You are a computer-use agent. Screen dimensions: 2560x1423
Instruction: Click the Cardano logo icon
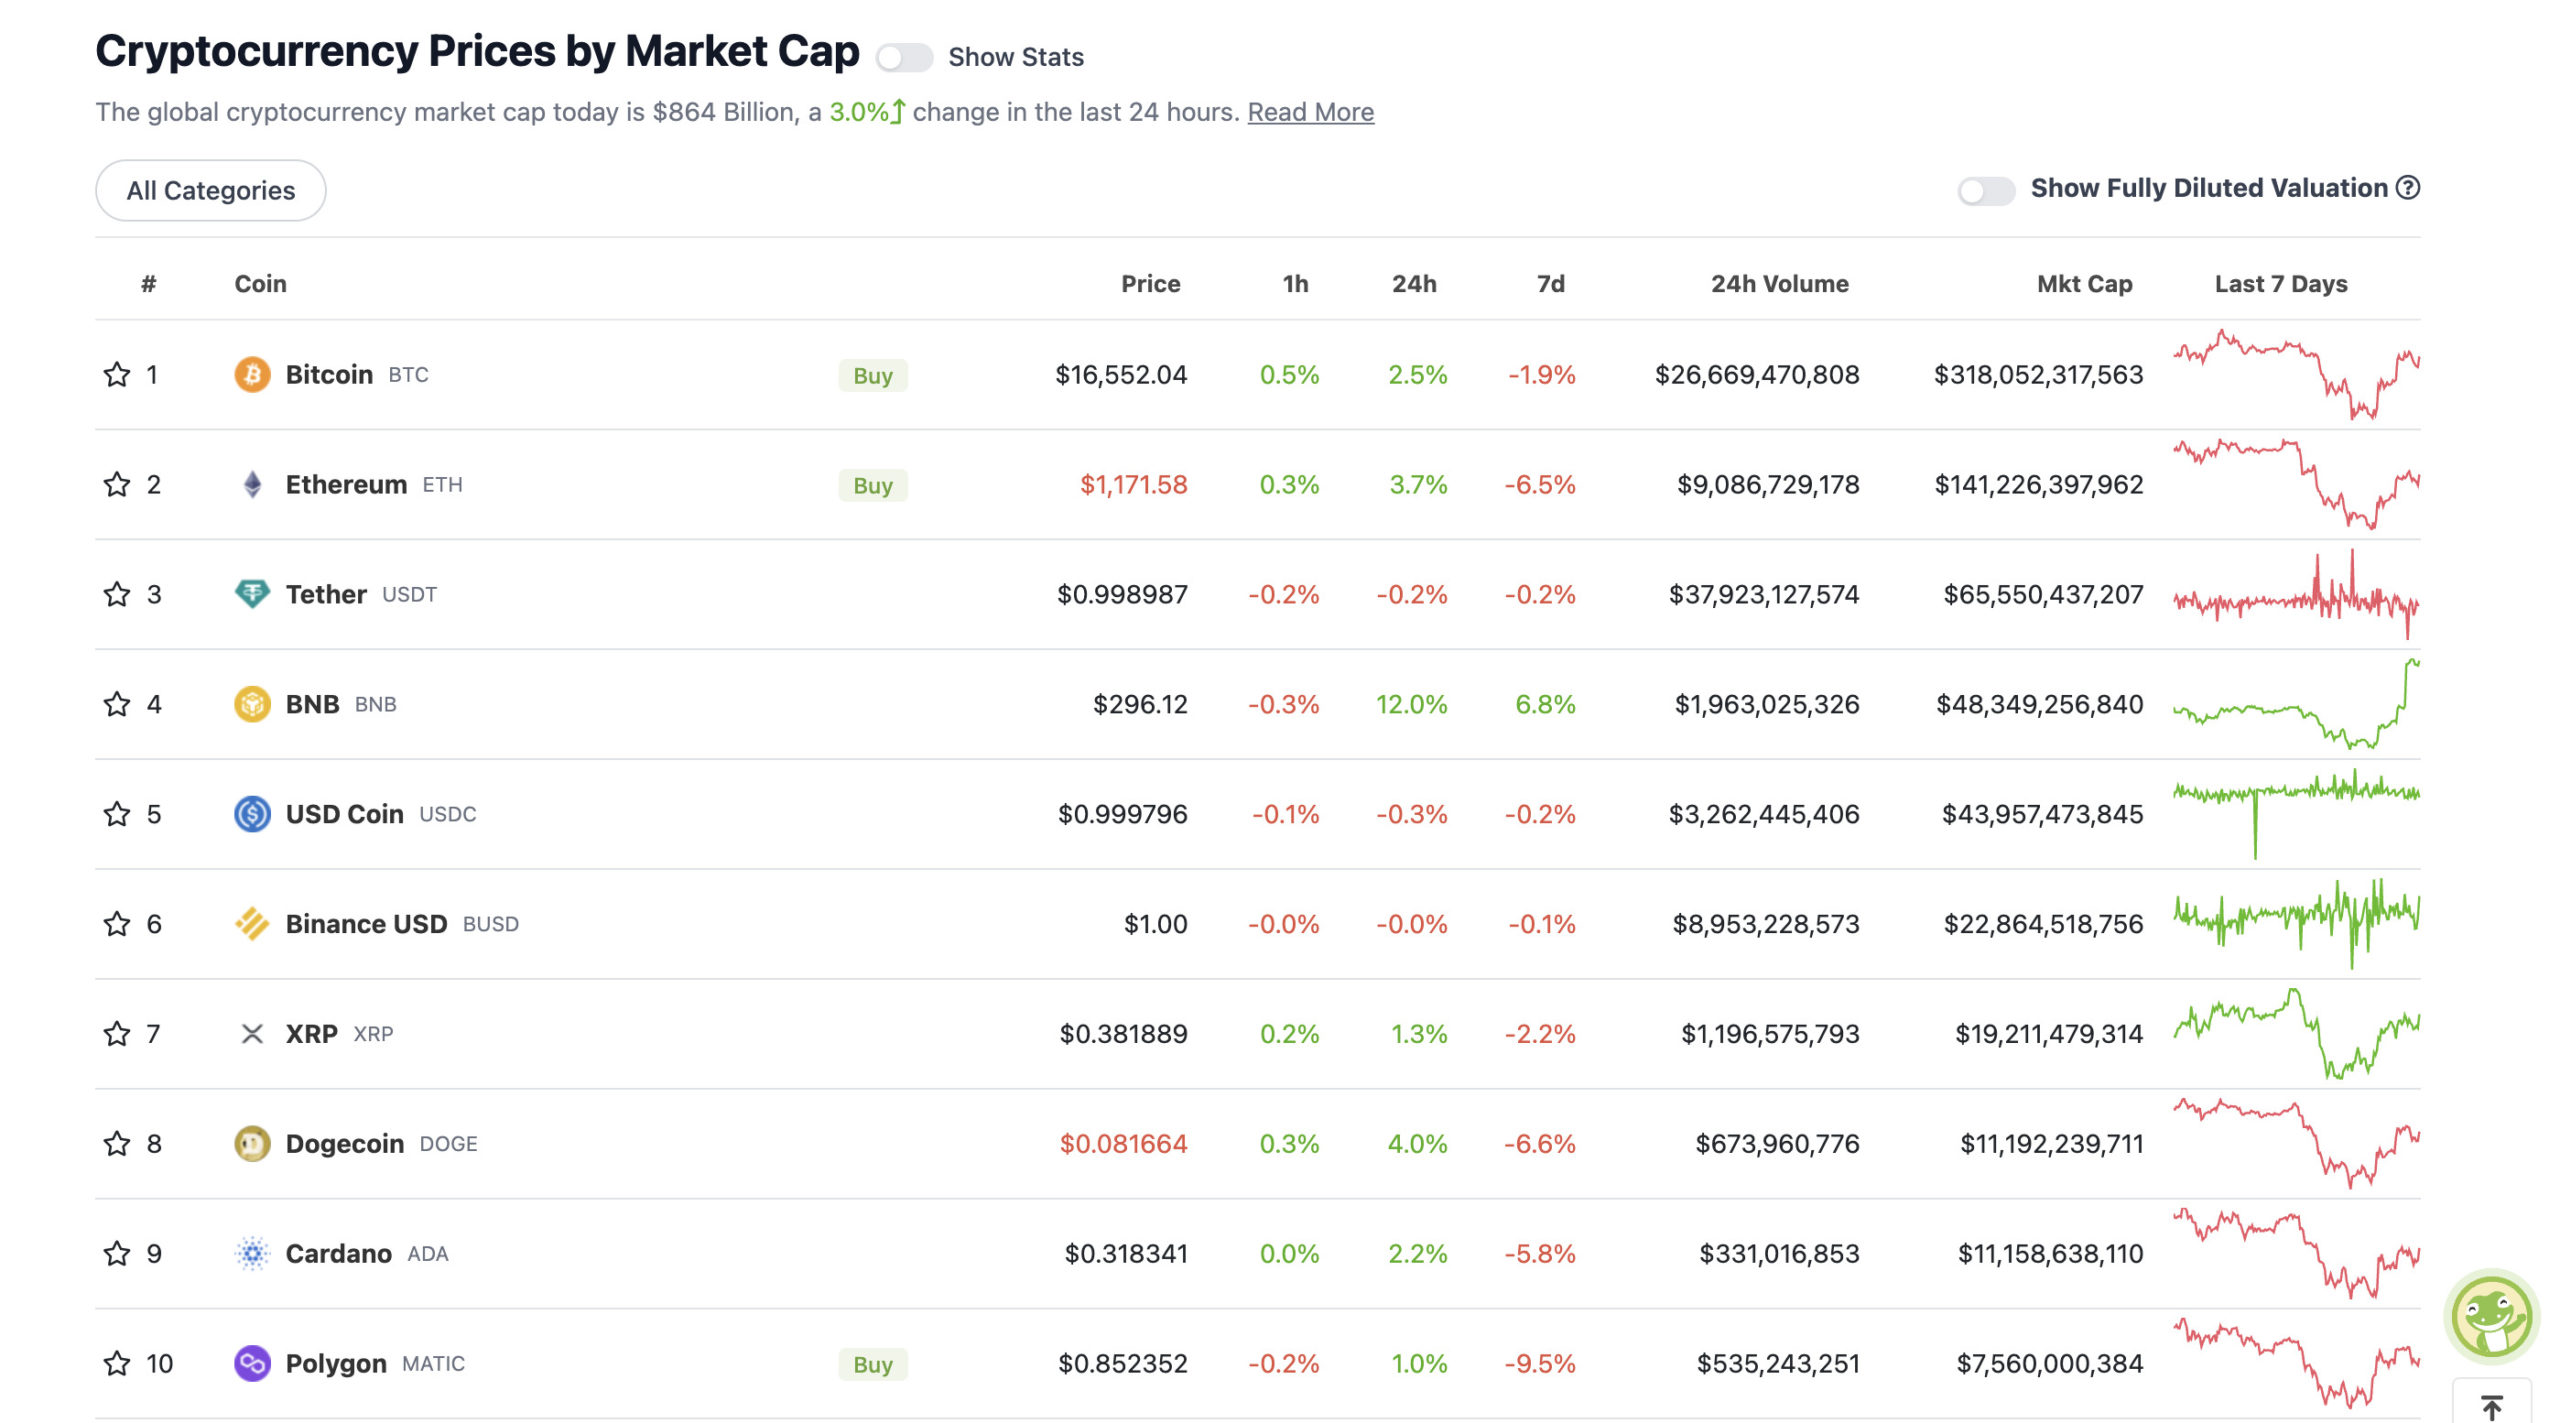click(252, 1254)
